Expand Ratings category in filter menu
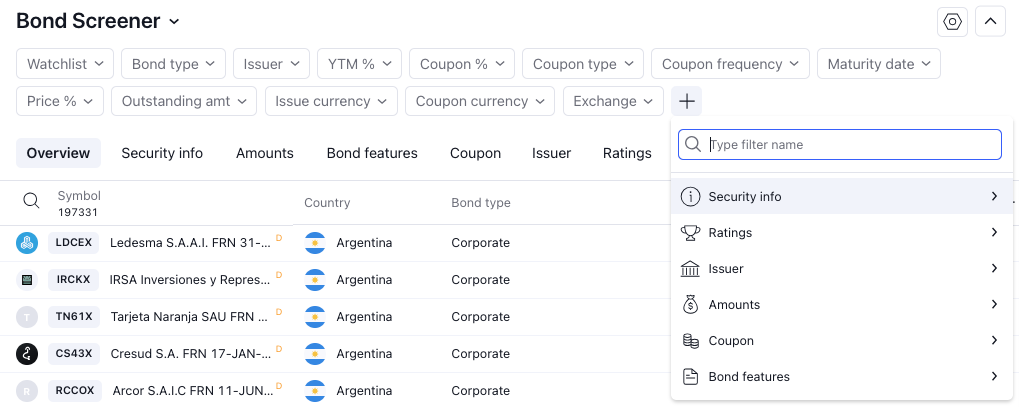The image size is (1019, 407). click(842, 233)
